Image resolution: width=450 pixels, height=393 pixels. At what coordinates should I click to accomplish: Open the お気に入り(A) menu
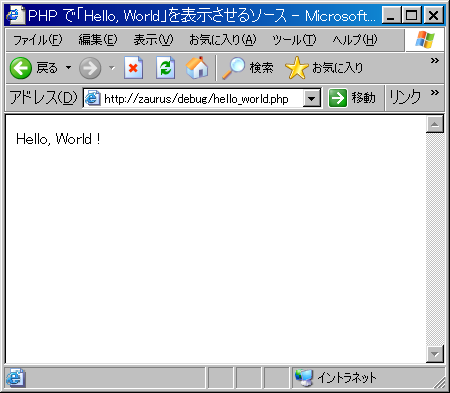click(x=223, y=40)
